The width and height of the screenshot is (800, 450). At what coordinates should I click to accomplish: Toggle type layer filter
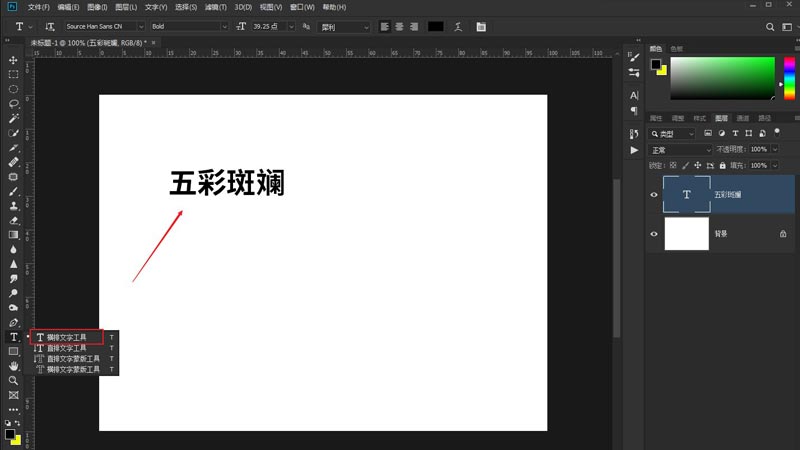click(735, 134)
